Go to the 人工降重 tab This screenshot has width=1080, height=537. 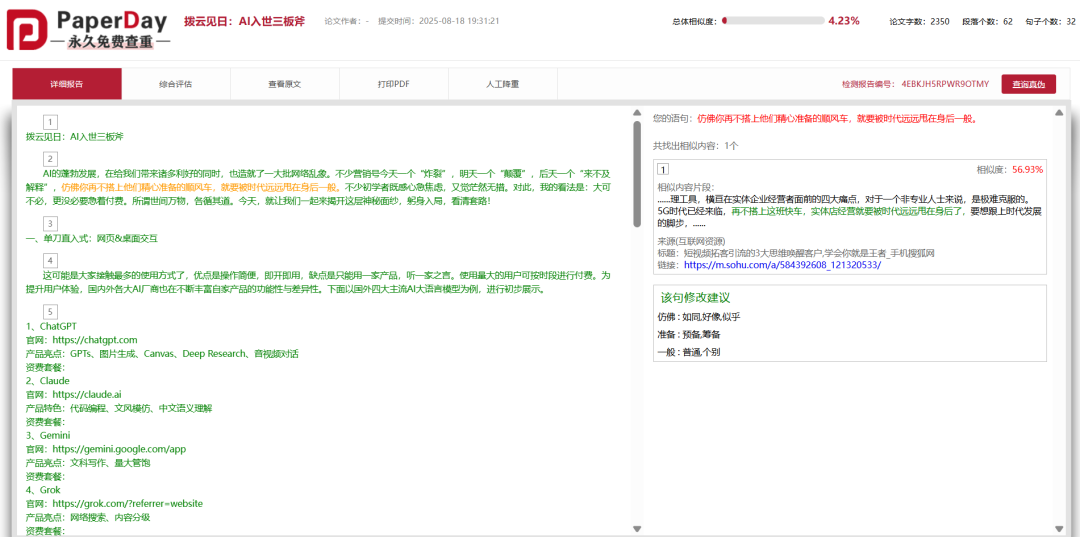point(502,84)
